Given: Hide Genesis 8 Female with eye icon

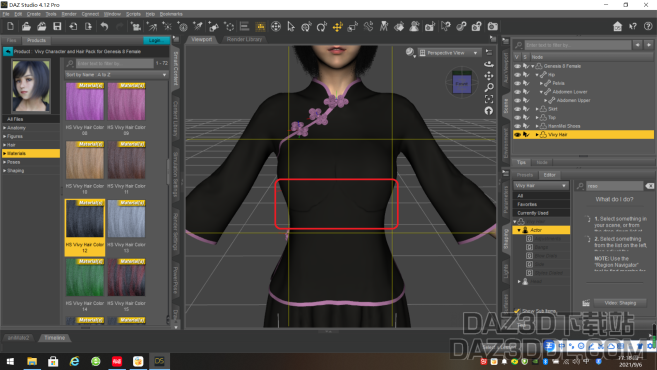Looking at the screenshot, I should [x=517, y=66].
